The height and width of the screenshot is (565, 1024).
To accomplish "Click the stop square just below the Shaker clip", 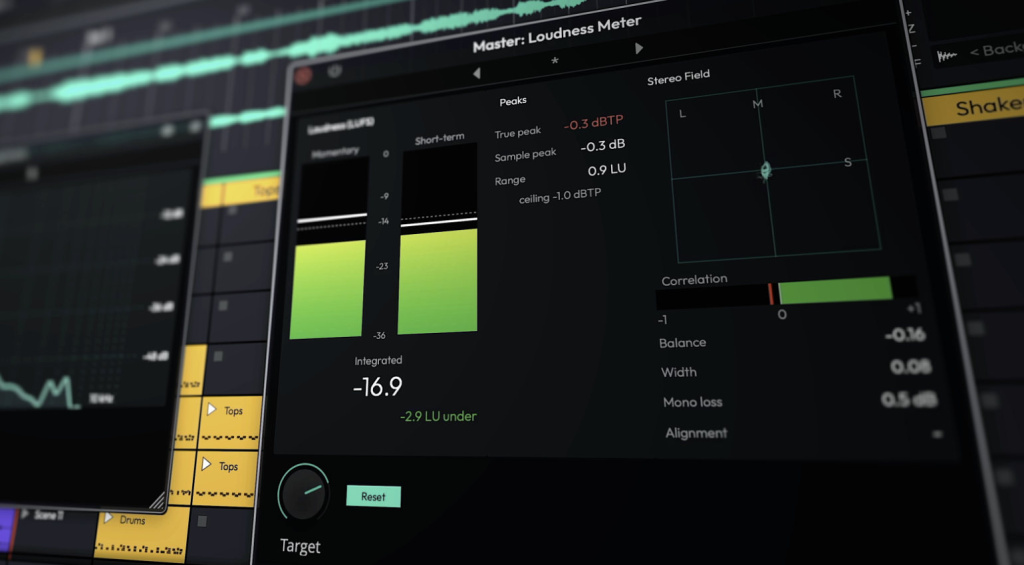I will [x=938, y=133].
